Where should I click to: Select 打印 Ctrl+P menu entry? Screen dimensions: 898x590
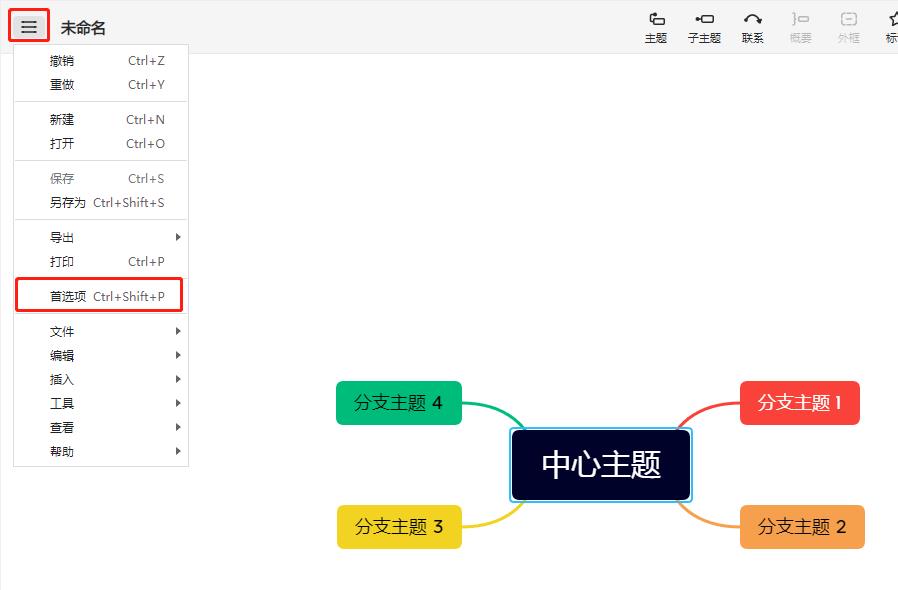pyautogui.click(x=101, y=262)
